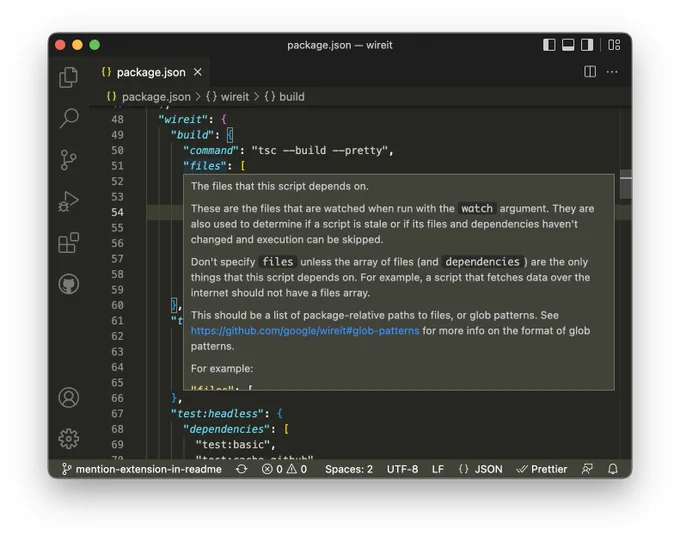Click line number 49 in the gutter
The image size is (680, 542).
pos(117,135)
